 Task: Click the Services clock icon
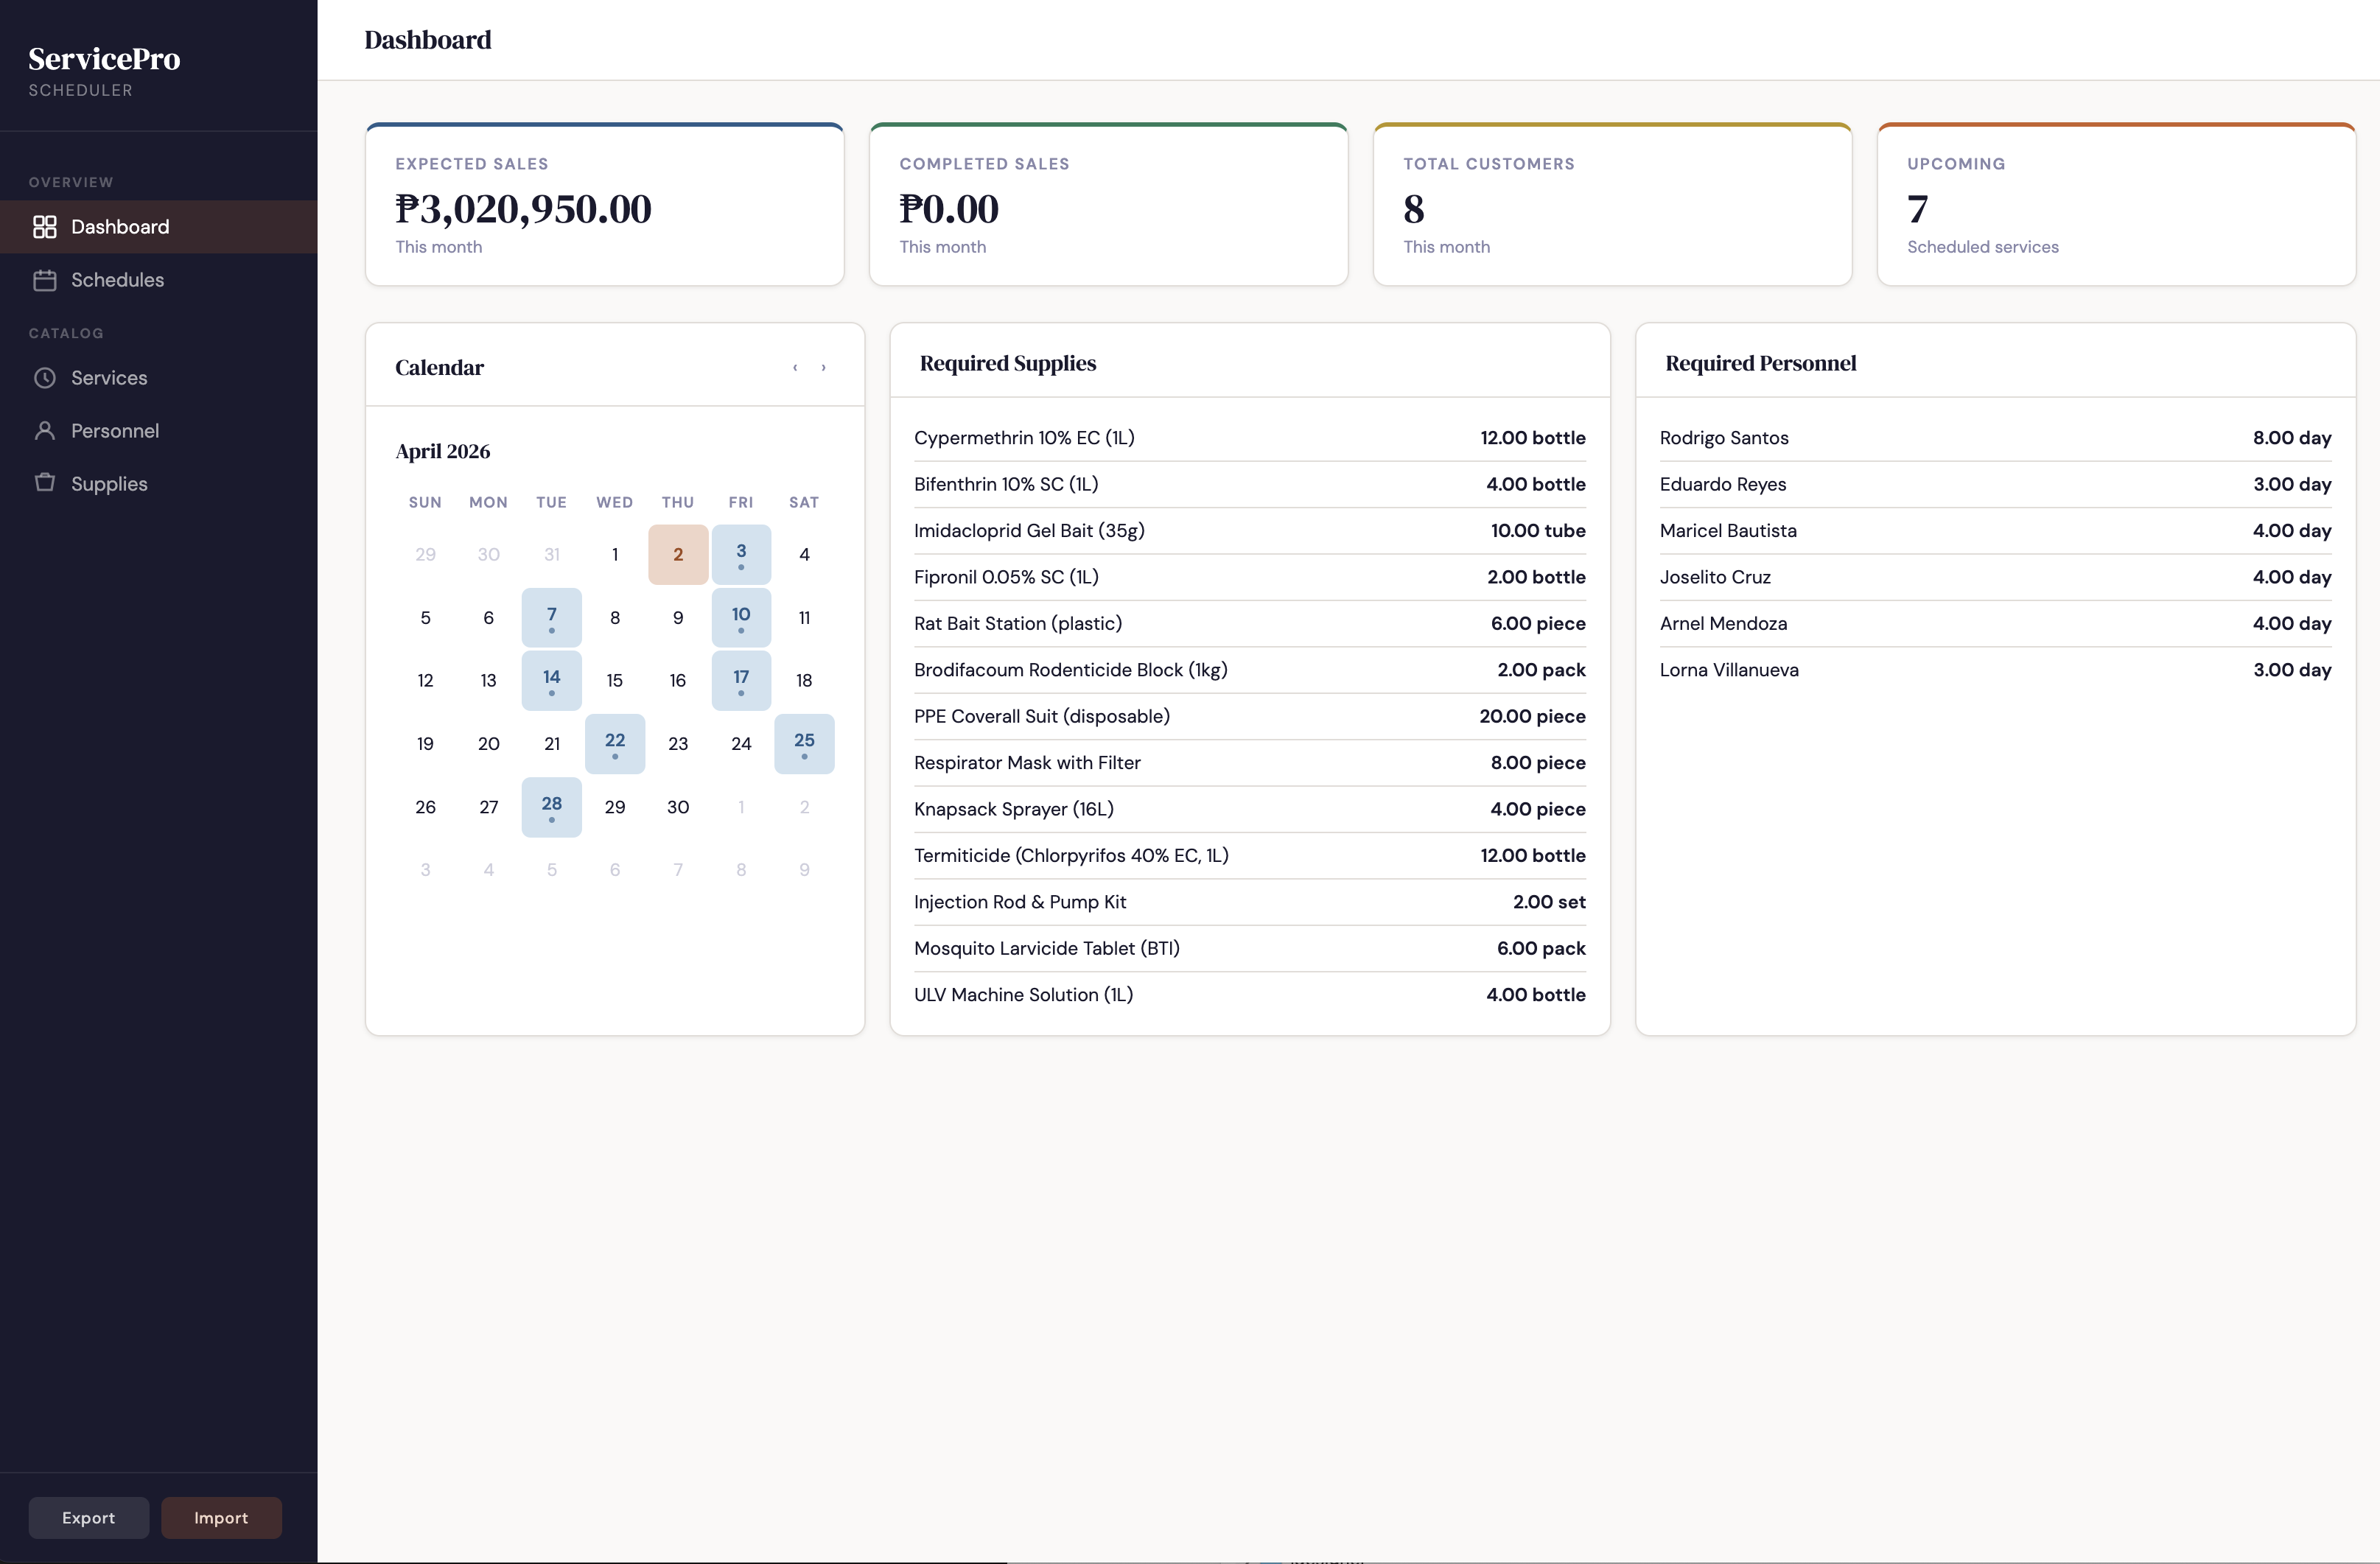pos(44,378)
